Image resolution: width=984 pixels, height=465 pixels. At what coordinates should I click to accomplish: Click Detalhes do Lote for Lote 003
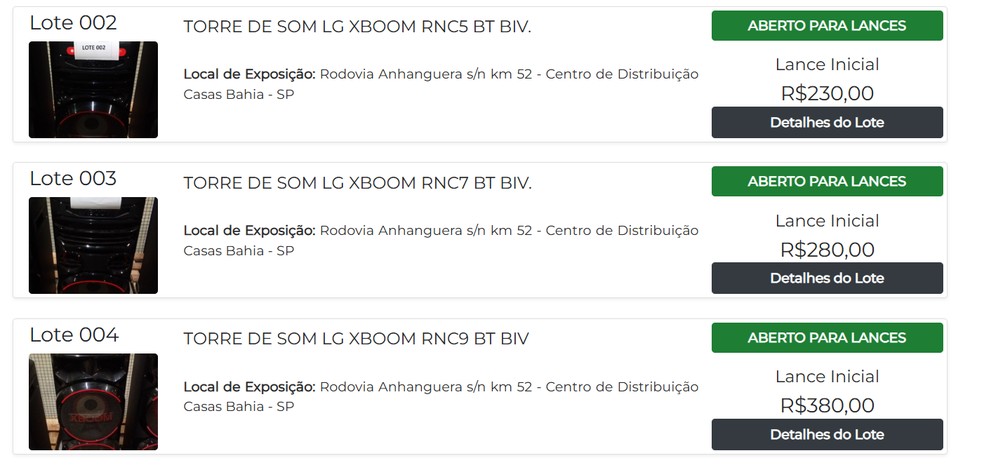tap(827, 278)
